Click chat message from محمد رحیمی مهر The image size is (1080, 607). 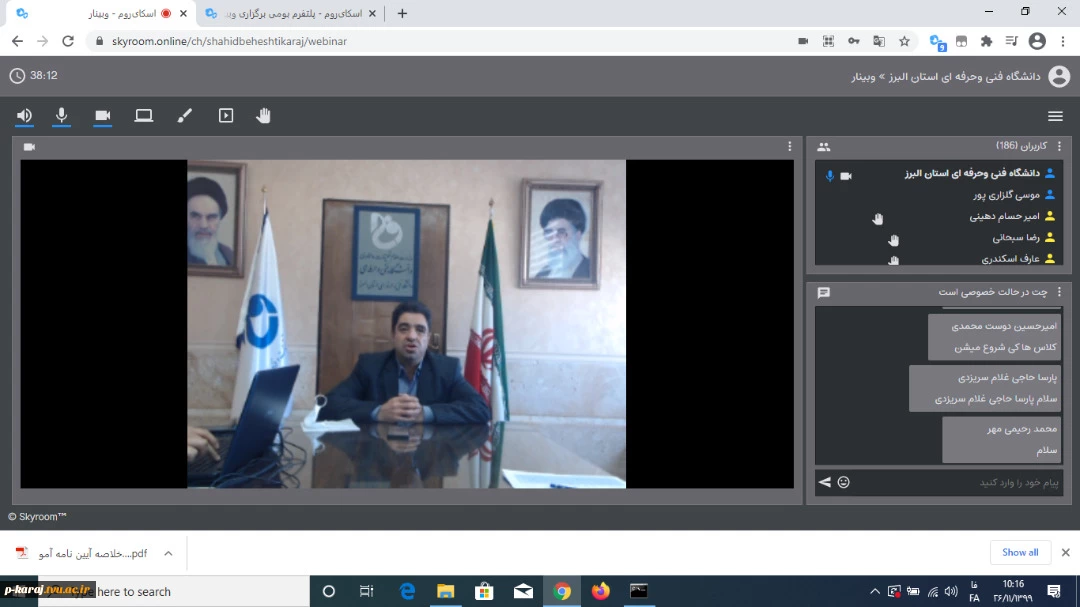click(1001, 440)
